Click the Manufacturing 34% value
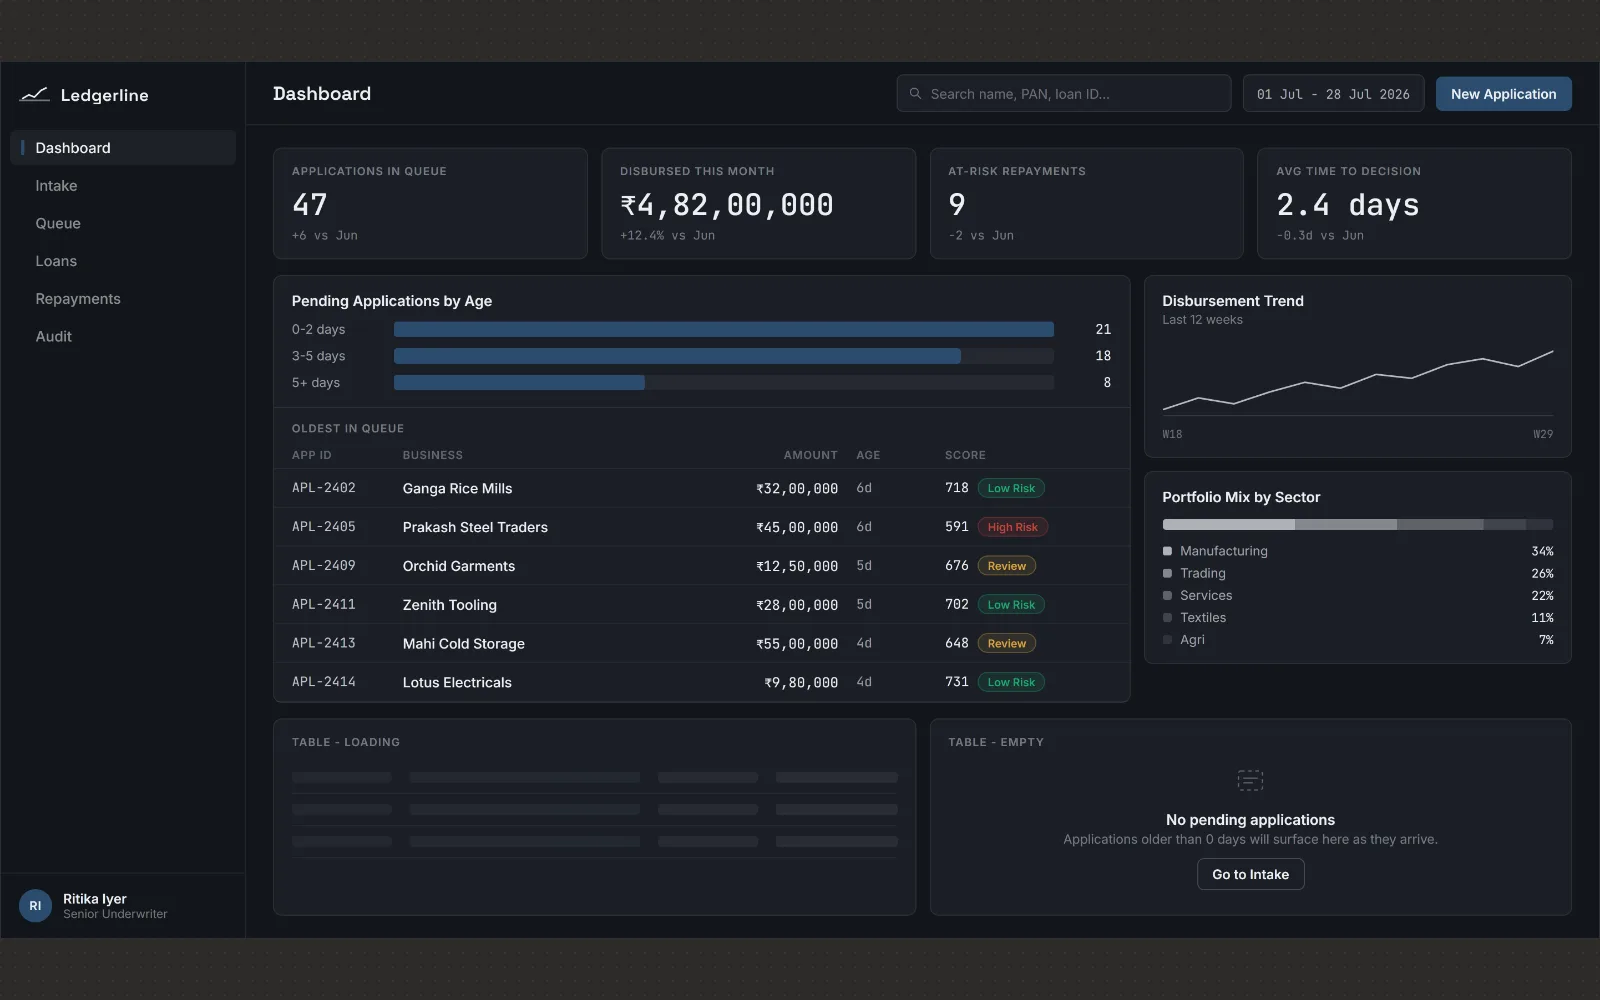 click(x=1542, y=551)
